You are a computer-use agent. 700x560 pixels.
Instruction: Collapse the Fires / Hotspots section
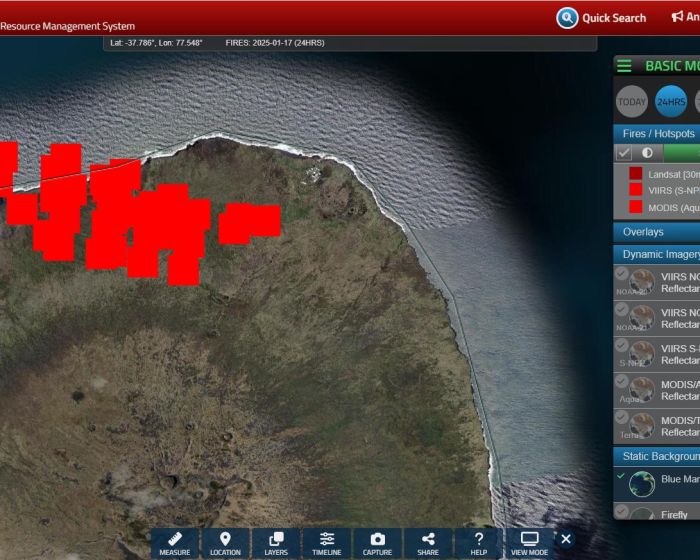point(657,133)
